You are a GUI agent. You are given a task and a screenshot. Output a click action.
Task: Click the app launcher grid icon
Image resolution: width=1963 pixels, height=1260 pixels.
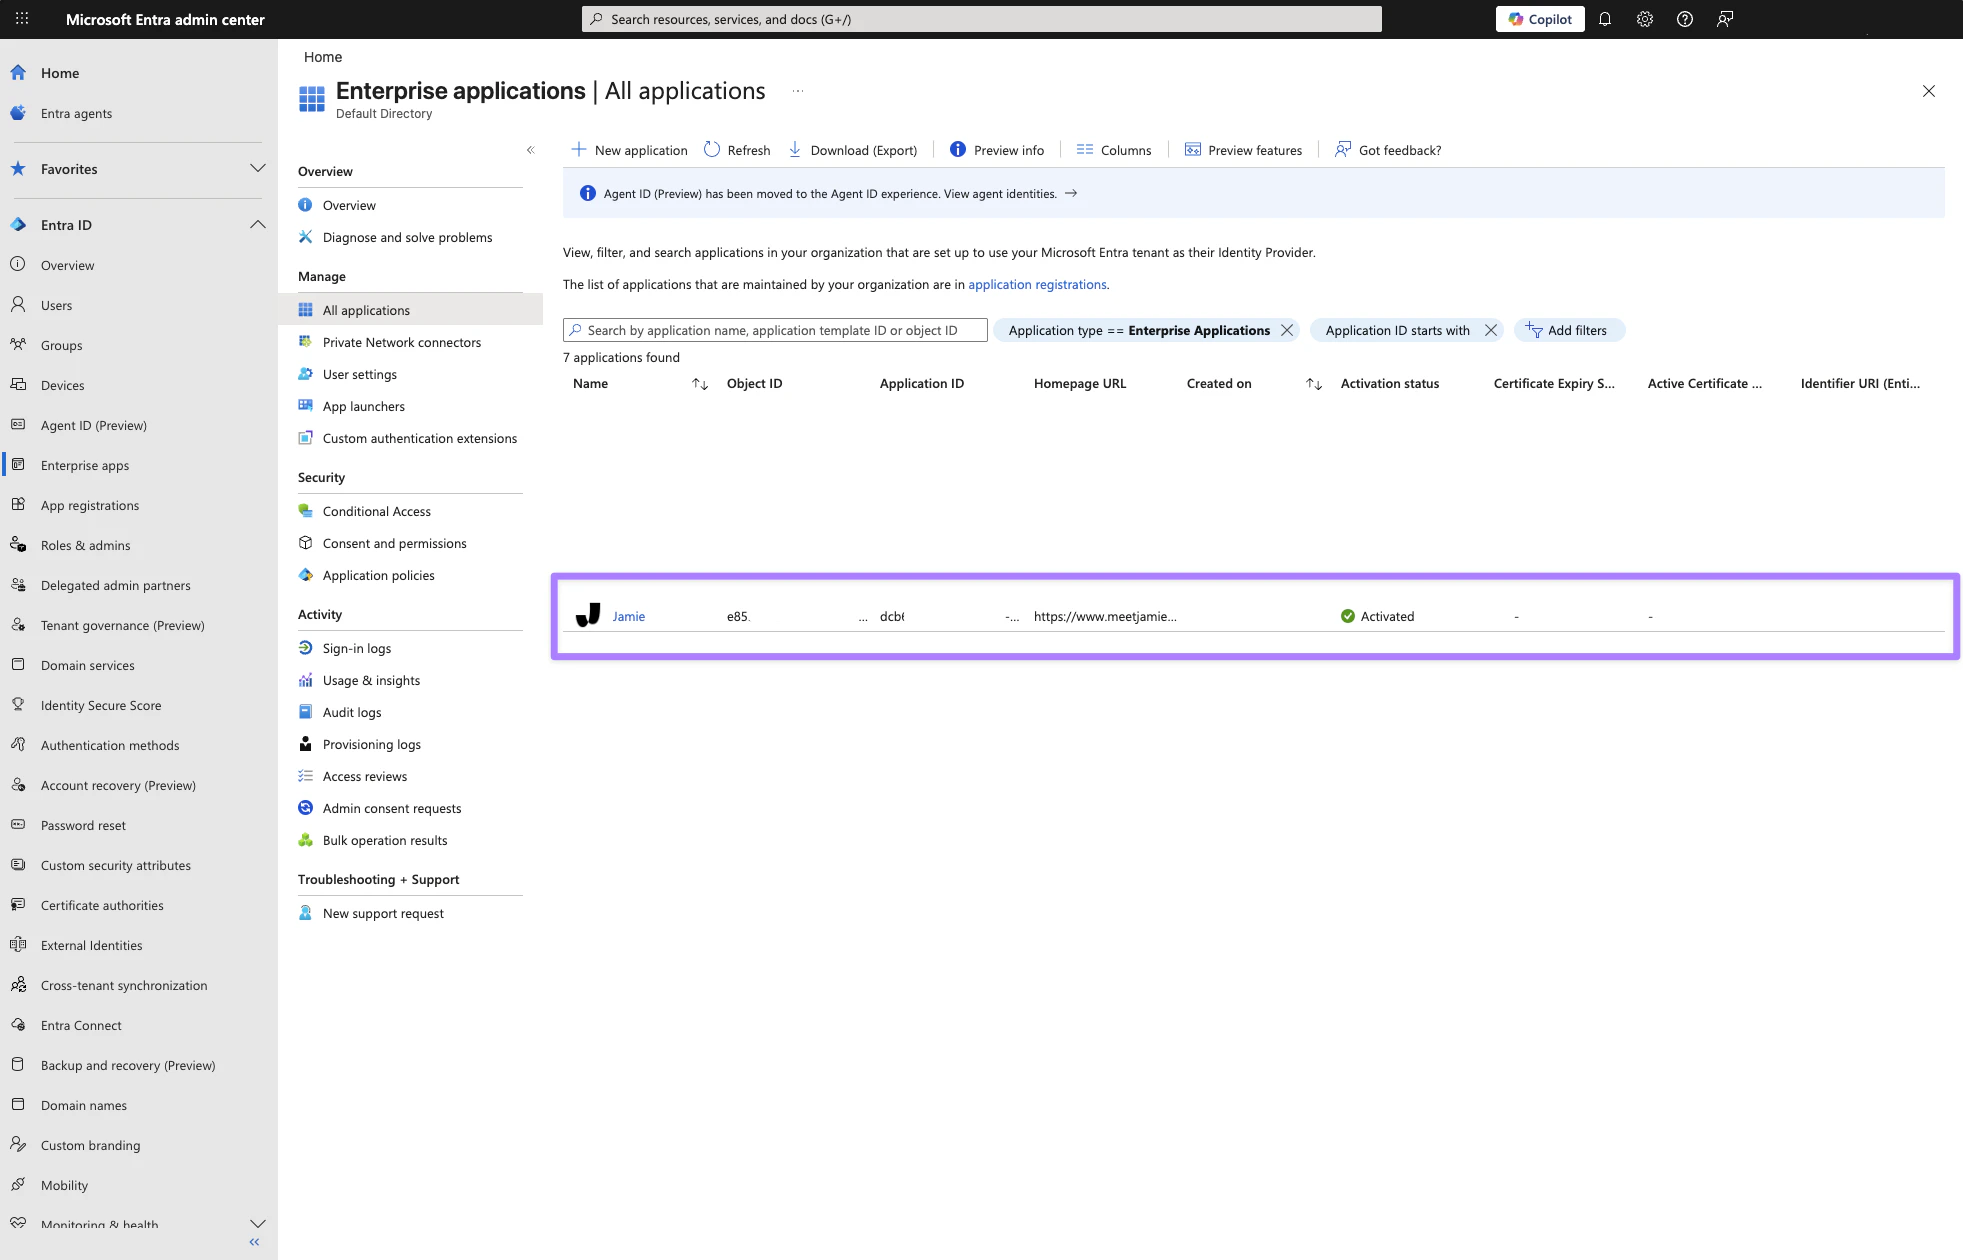[x=22, y=19]
